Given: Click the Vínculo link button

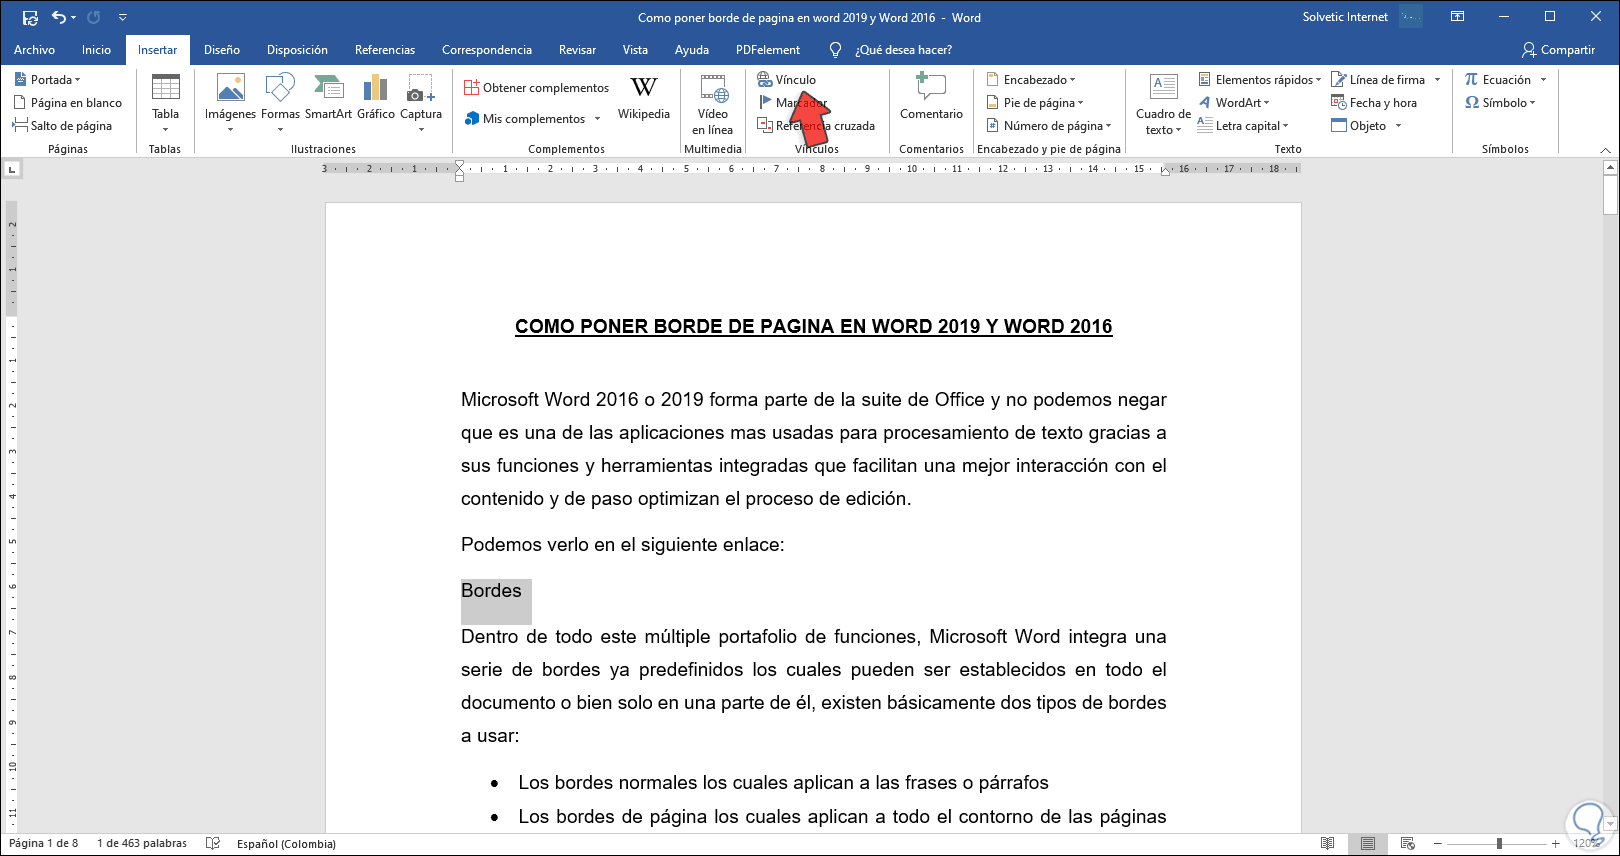Looking at the screenshot, I should (787, 80).
